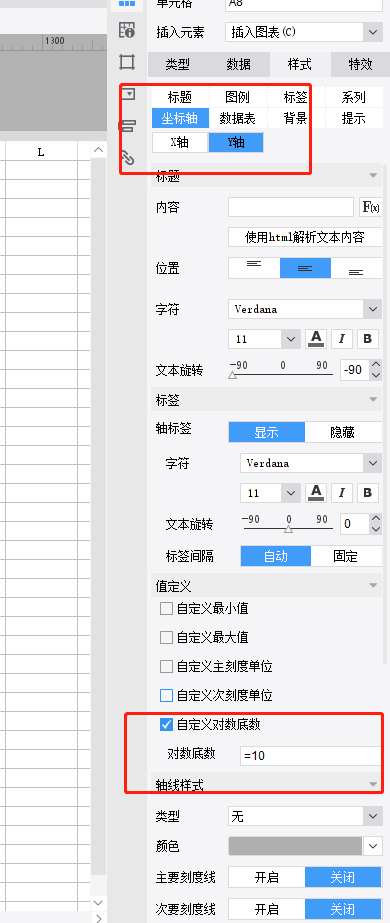Increase label 文本旋转 value with up arrow
Screen dimensions: 390x923
376,519
